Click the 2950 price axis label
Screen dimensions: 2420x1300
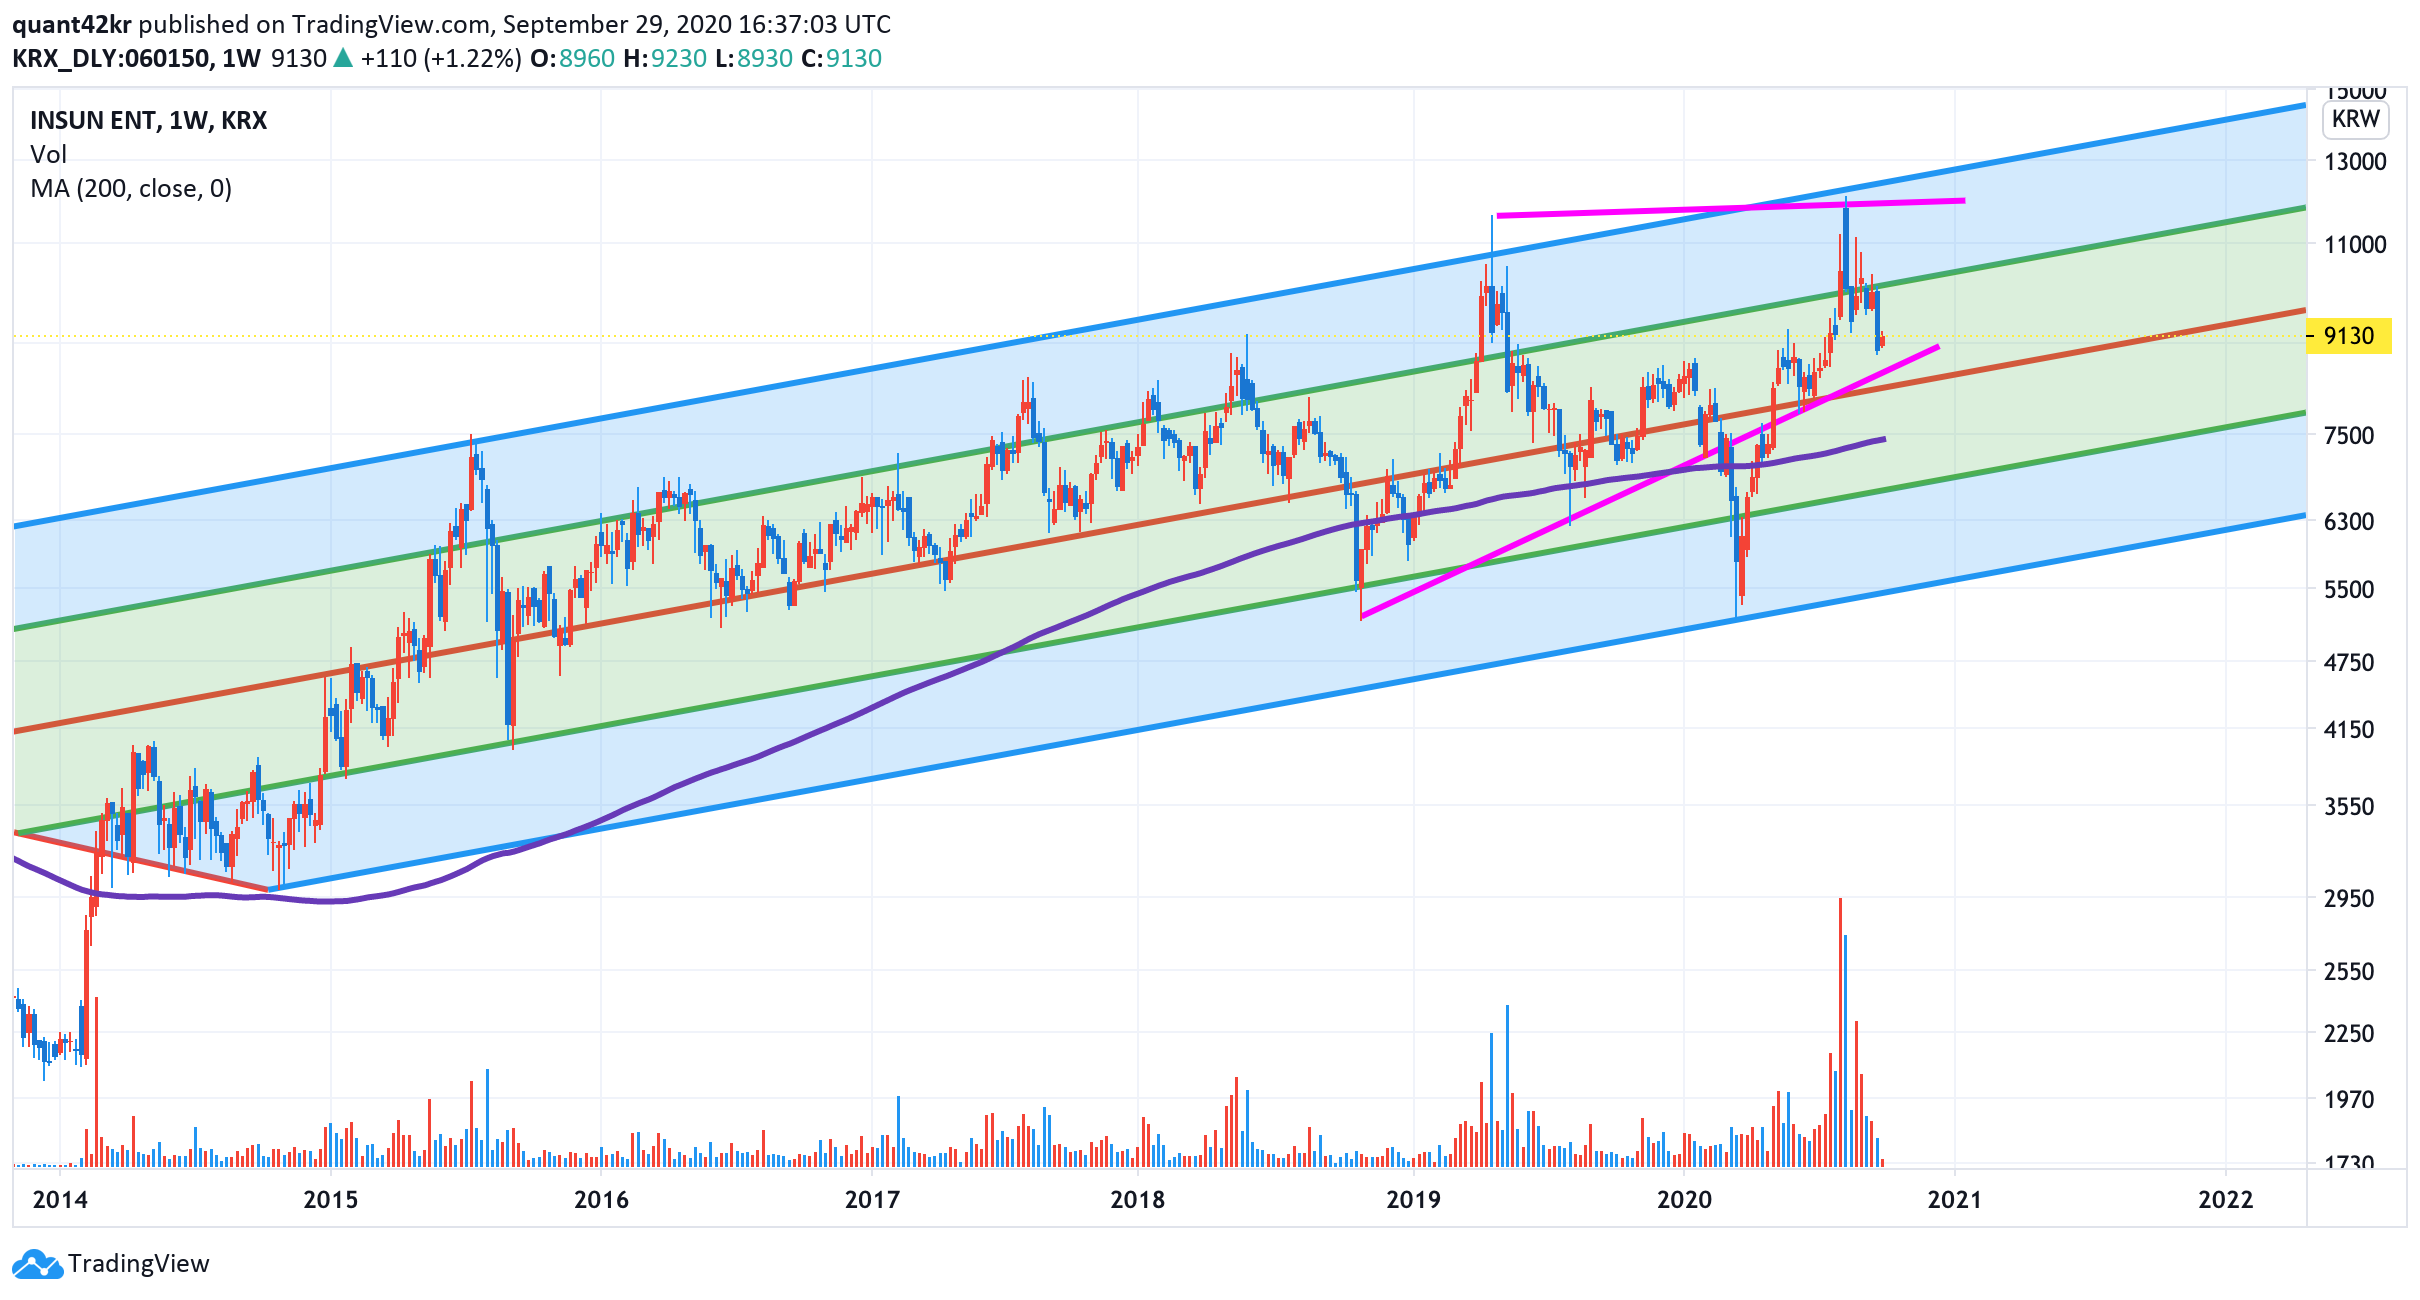2348,898
